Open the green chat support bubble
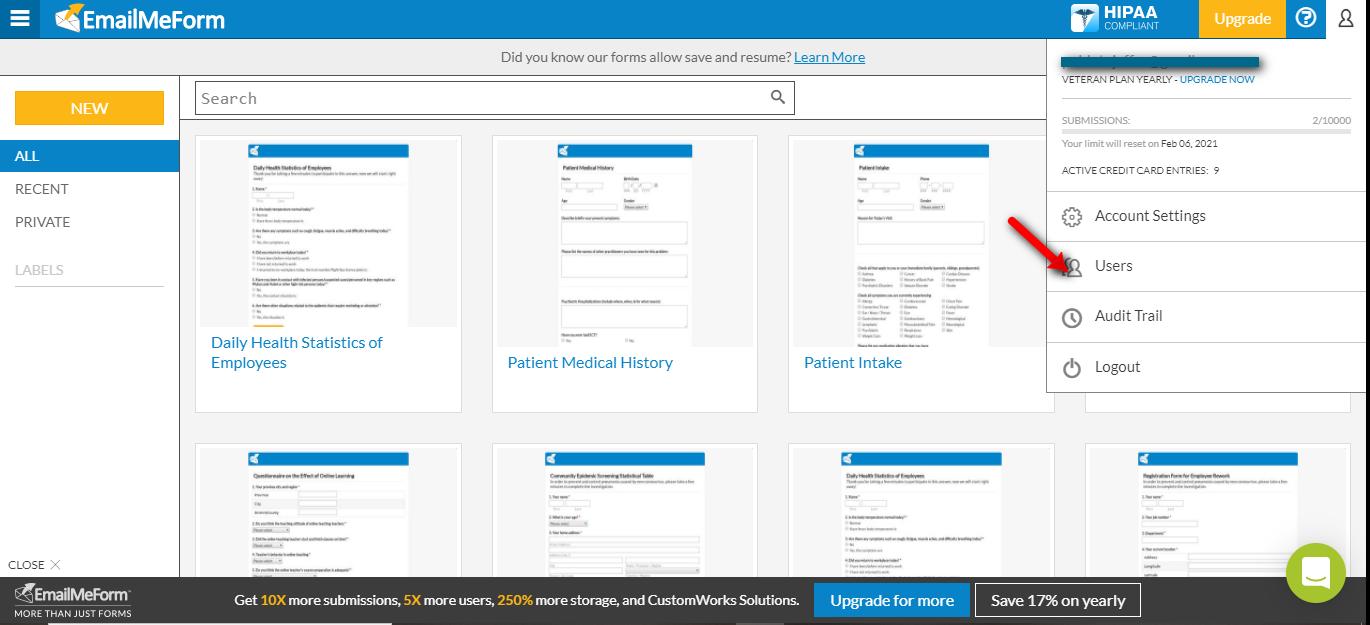 (x=1316, y=573)
